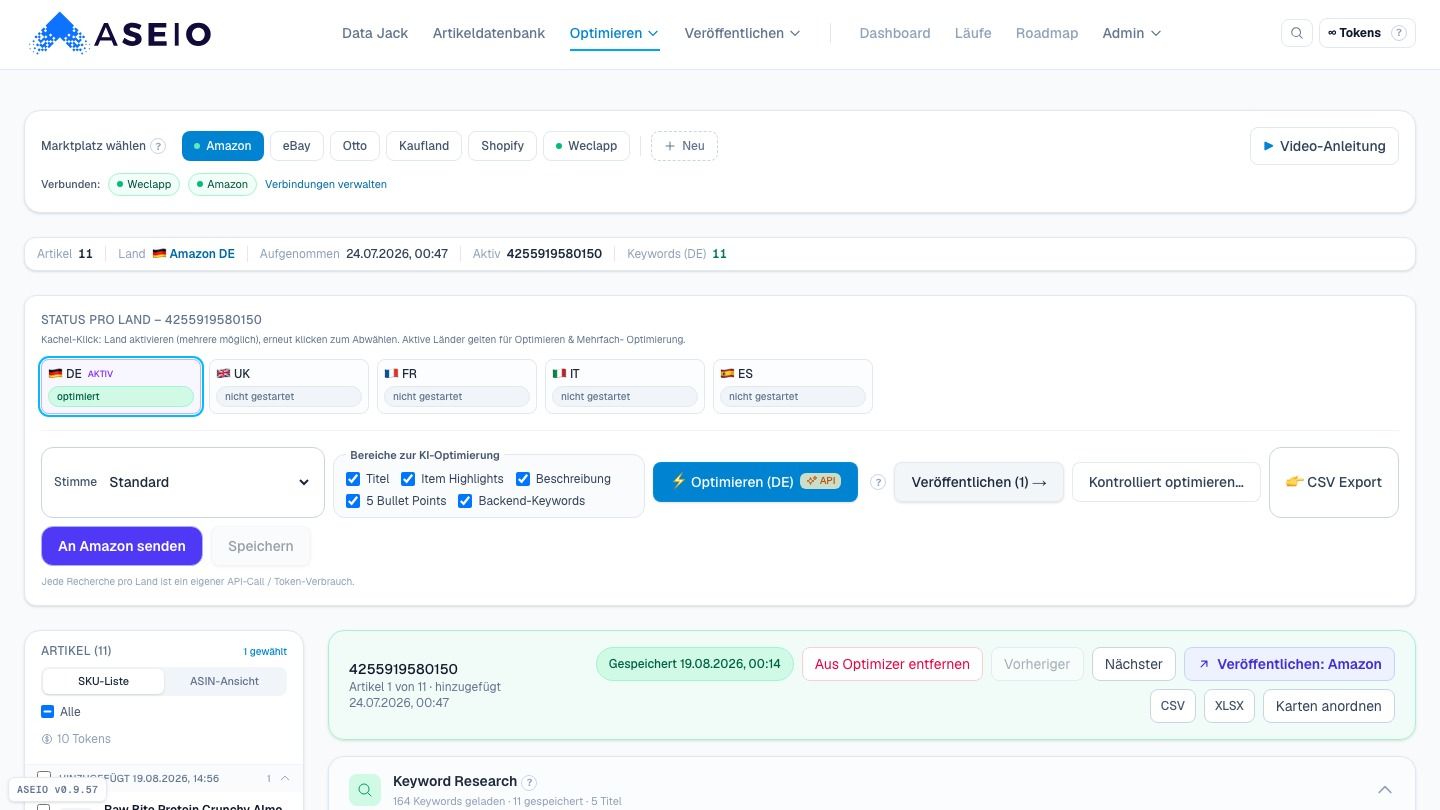This screenshot has height=810, width=1440.
Task: Click the ASEIO logo
Action: 121,33
